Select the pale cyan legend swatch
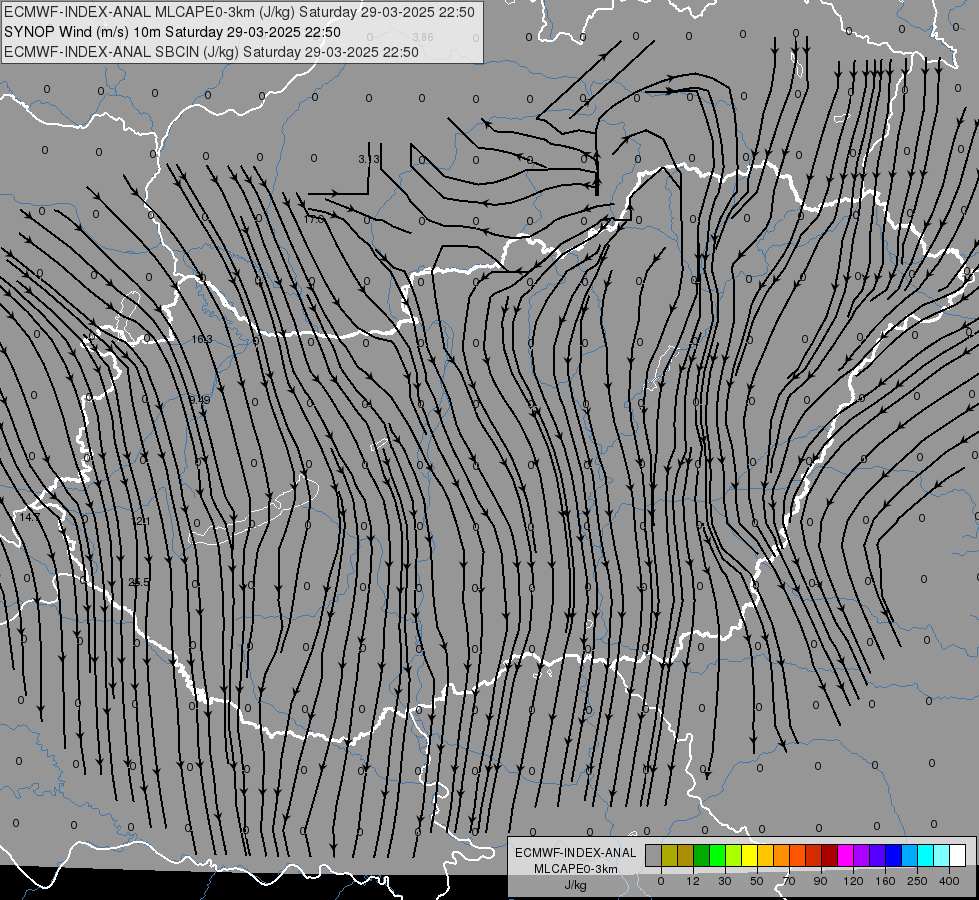The image size is (979, 900). click(x=942, y=855)
